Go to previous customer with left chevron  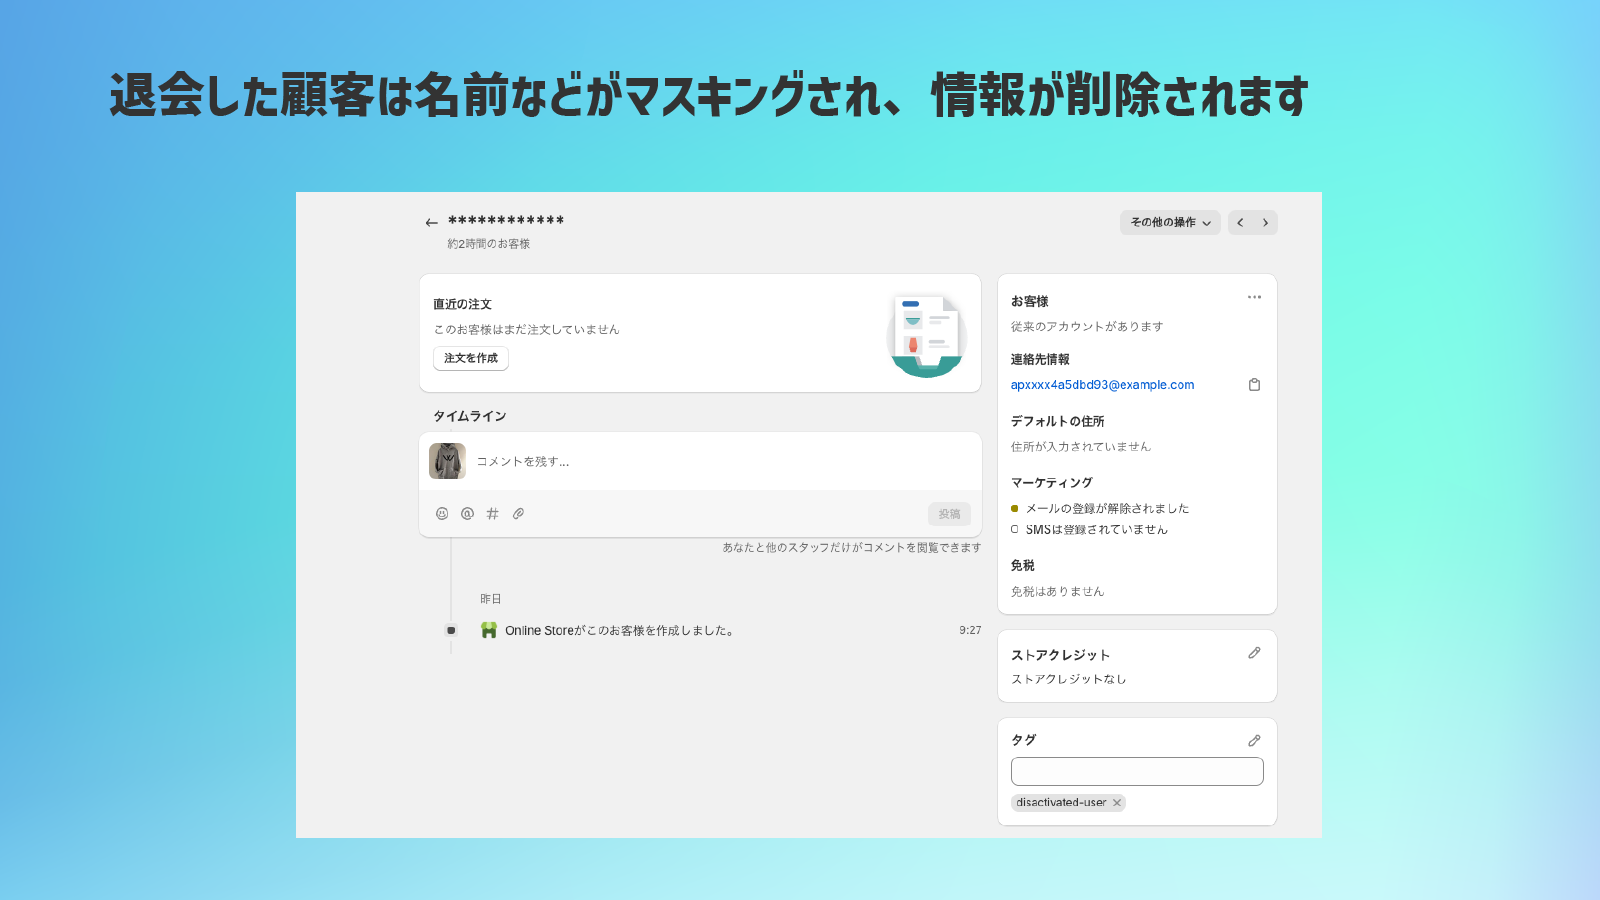point(1240,222)
